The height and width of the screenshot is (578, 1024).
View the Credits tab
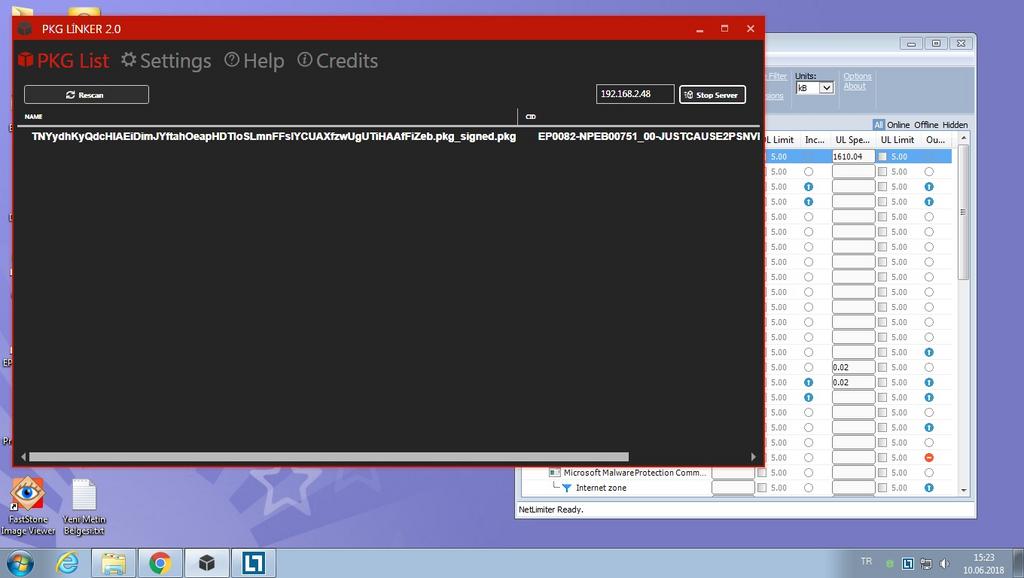(x=338, y=61)
